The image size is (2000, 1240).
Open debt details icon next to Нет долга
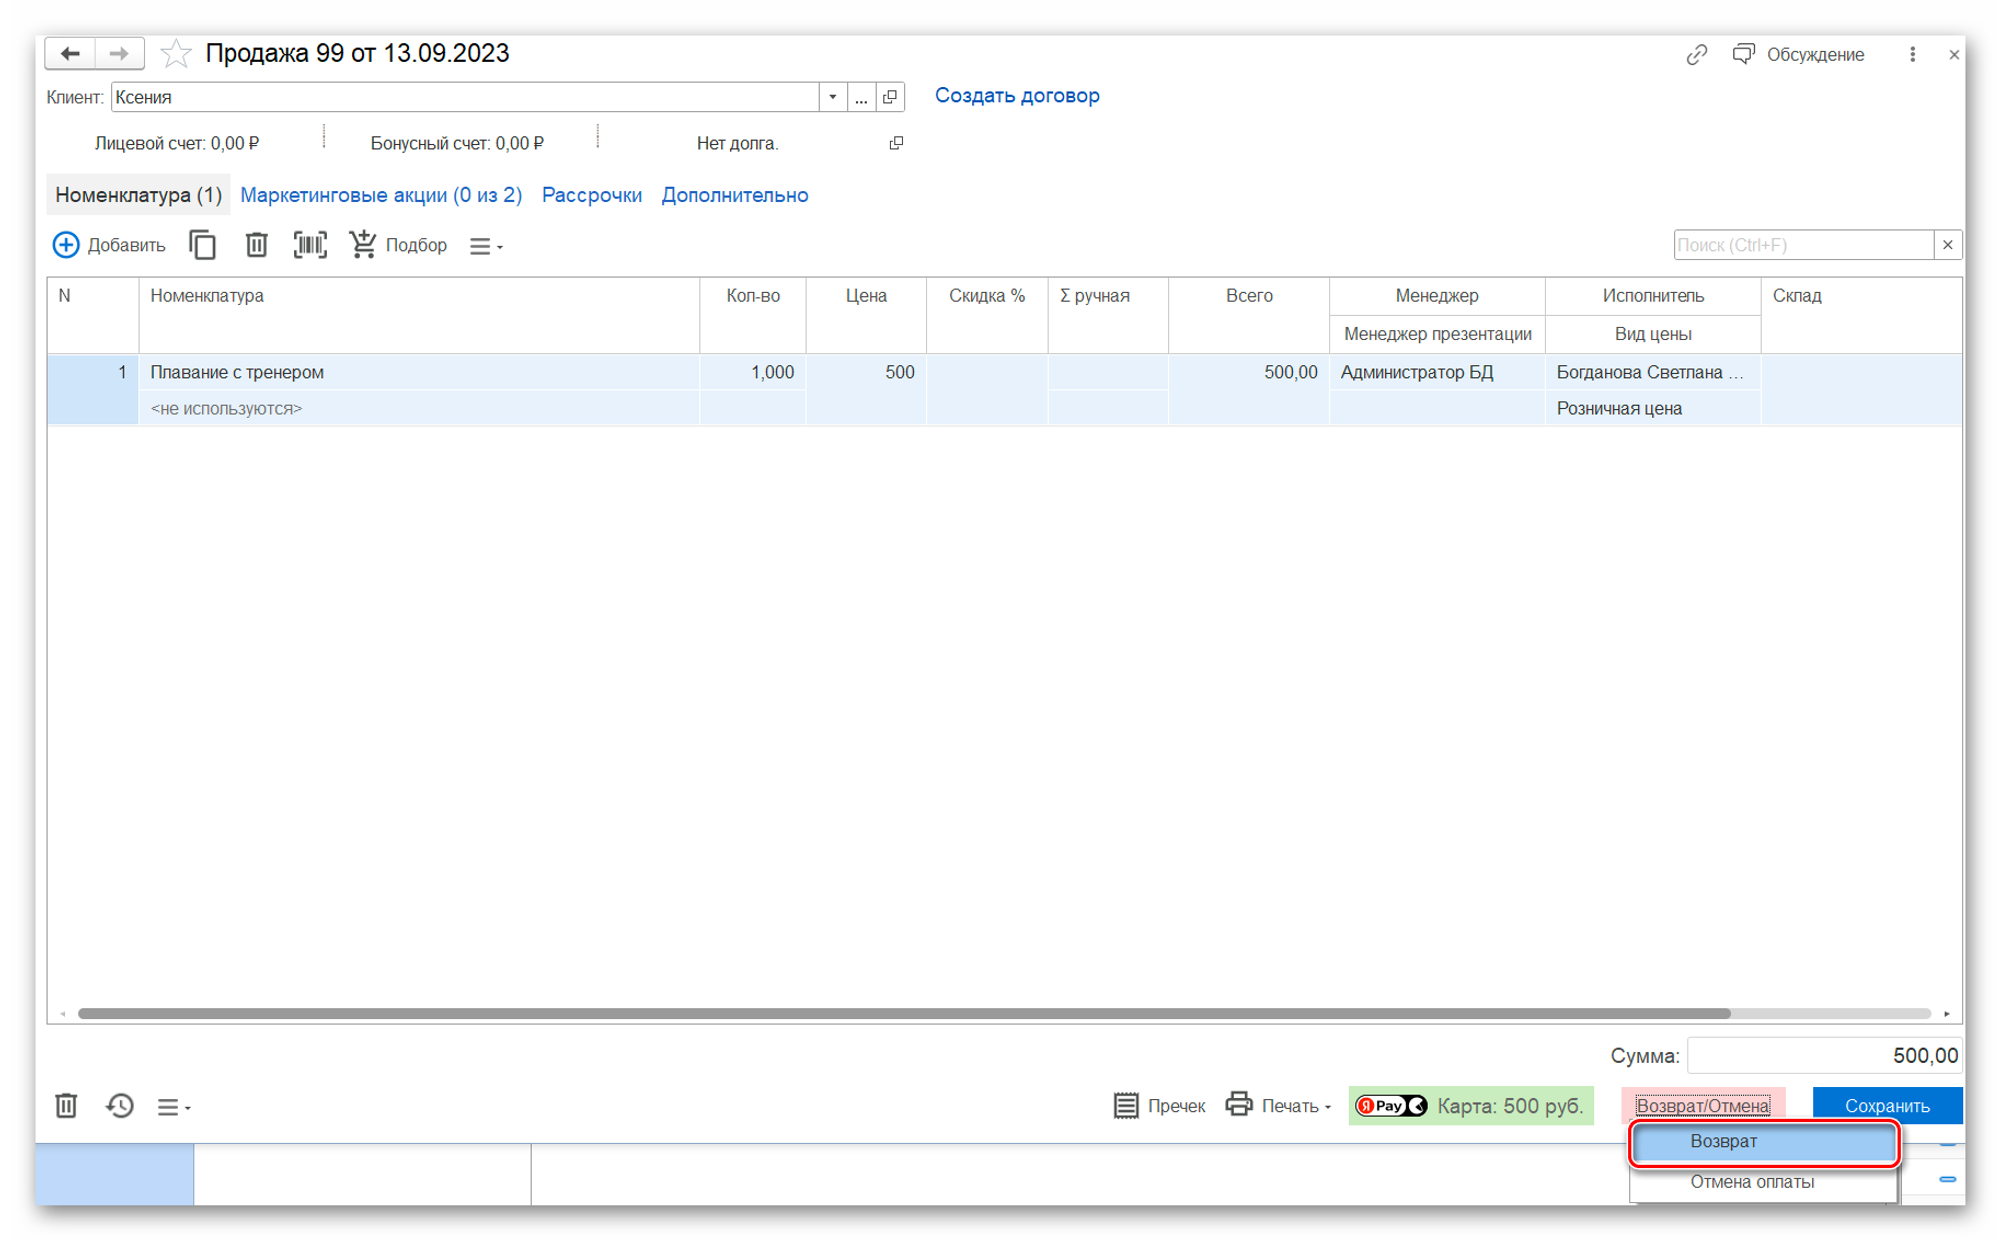(x=896, y=143)
